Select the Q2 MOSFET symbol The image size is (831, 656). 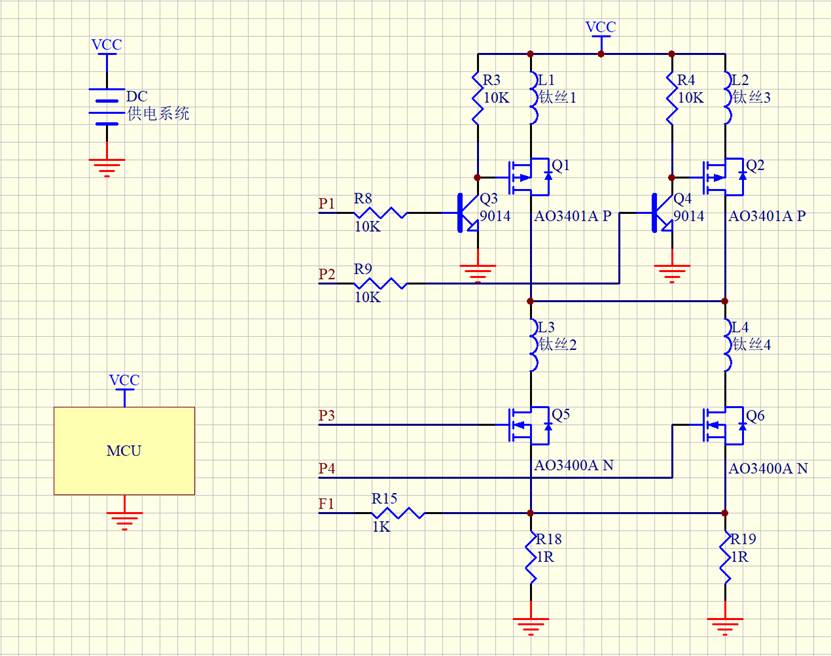(723, 177)
